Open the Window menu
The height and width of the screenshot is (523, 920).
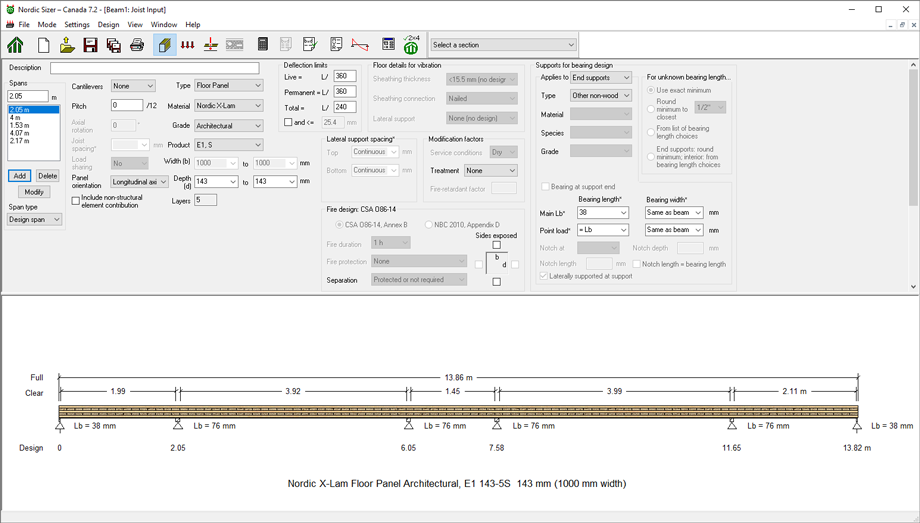[x=164, y=25]
